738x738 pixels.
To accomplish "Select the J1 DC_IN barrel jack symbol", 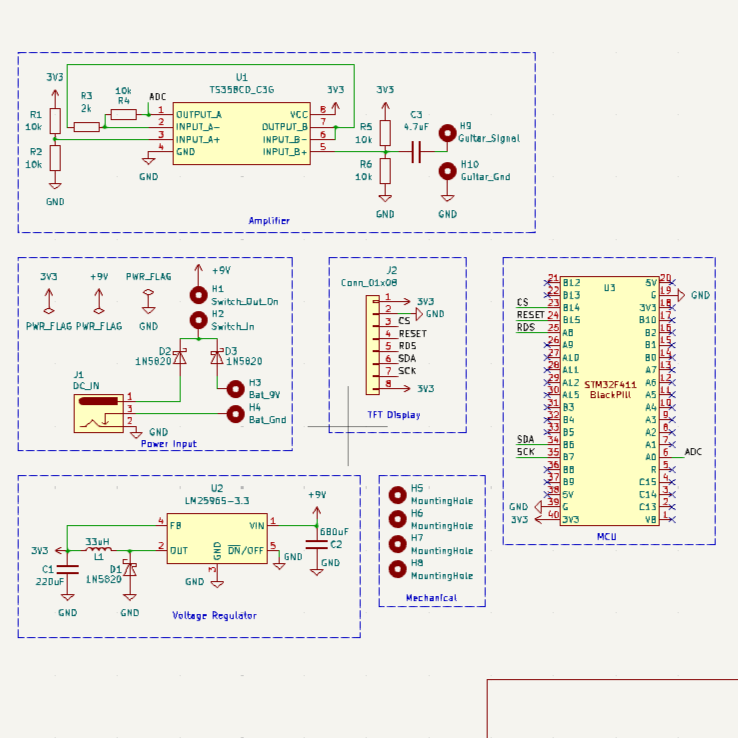I will (99, 414).
